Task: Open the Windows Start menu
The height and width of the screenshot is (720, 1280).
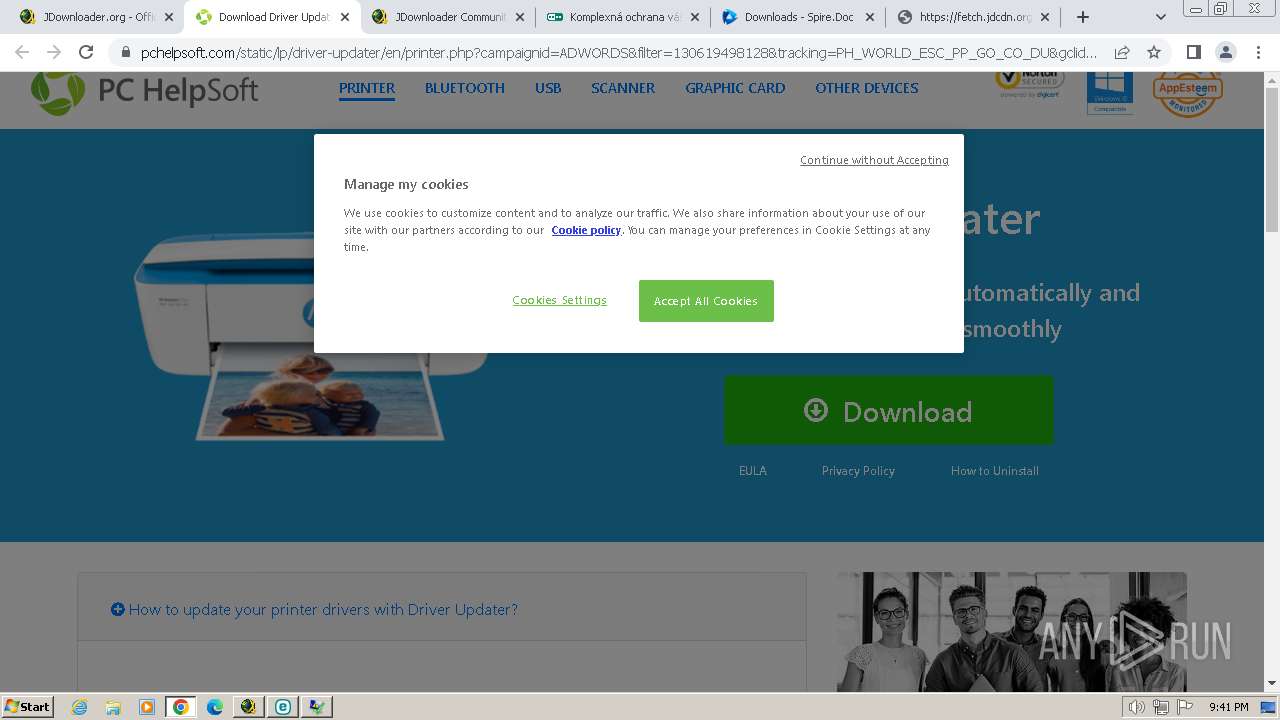Action: 28,707
